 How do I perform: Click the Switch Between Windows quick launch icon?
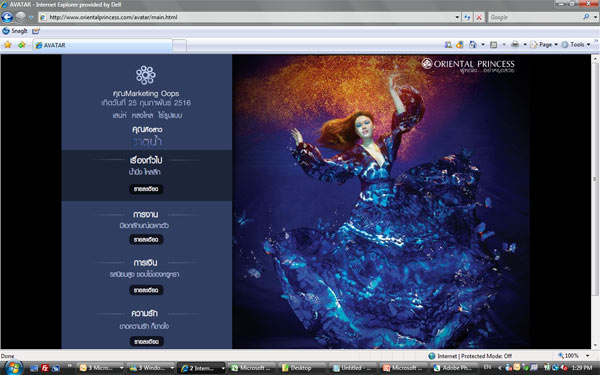click(56, 368)
